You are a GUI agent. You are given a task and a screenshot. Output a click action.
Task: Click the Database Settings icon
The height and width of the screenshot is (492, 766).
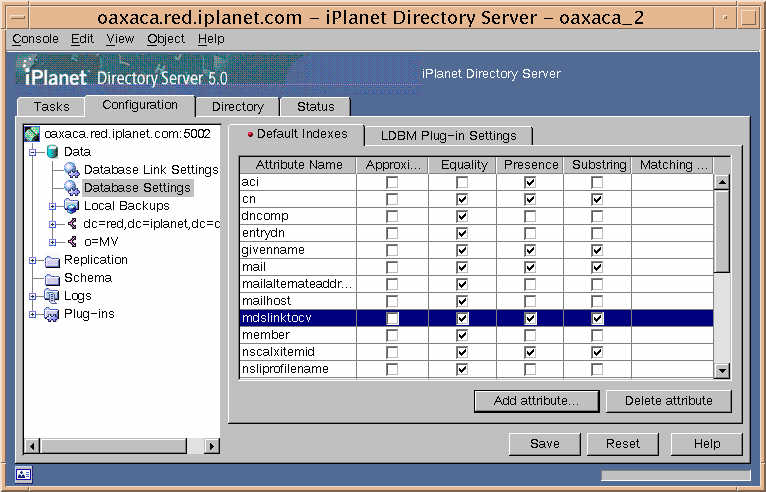pos(71,188)
